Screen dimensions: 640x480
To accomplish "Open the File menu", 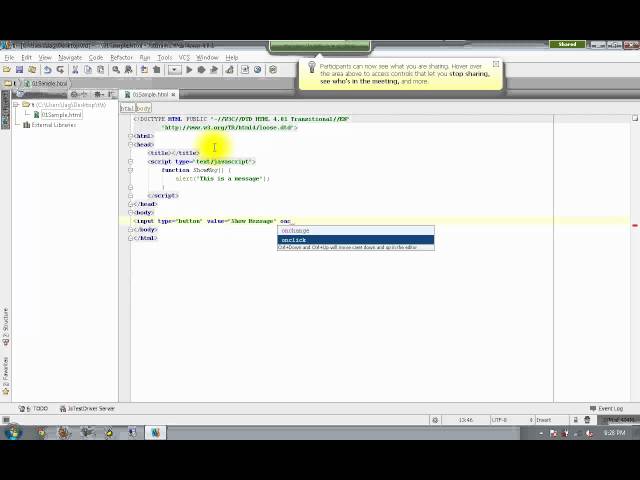I will [9, 58].
